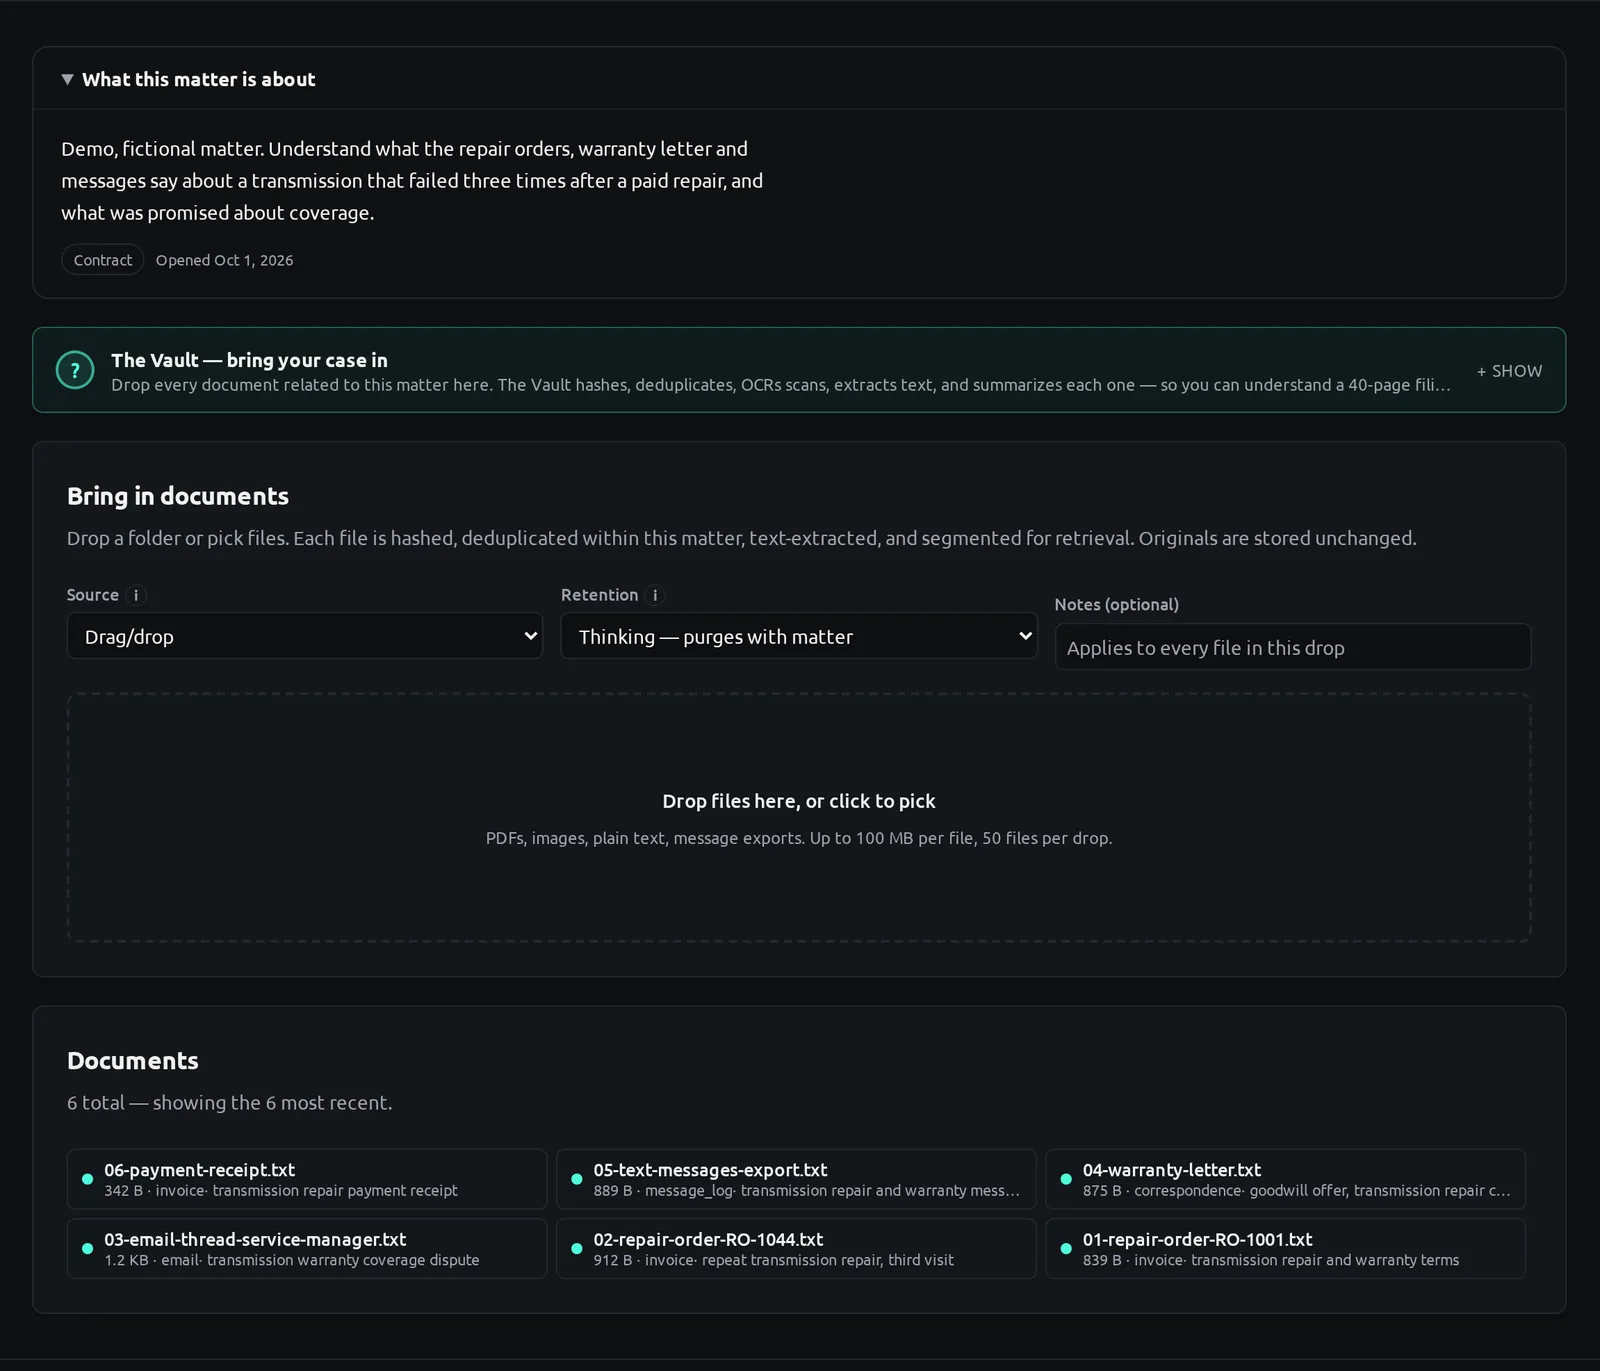Screen dimensions: 1600x1371
Task: Click the 'The Vault — bring your case in' heading
Action: 249,360
